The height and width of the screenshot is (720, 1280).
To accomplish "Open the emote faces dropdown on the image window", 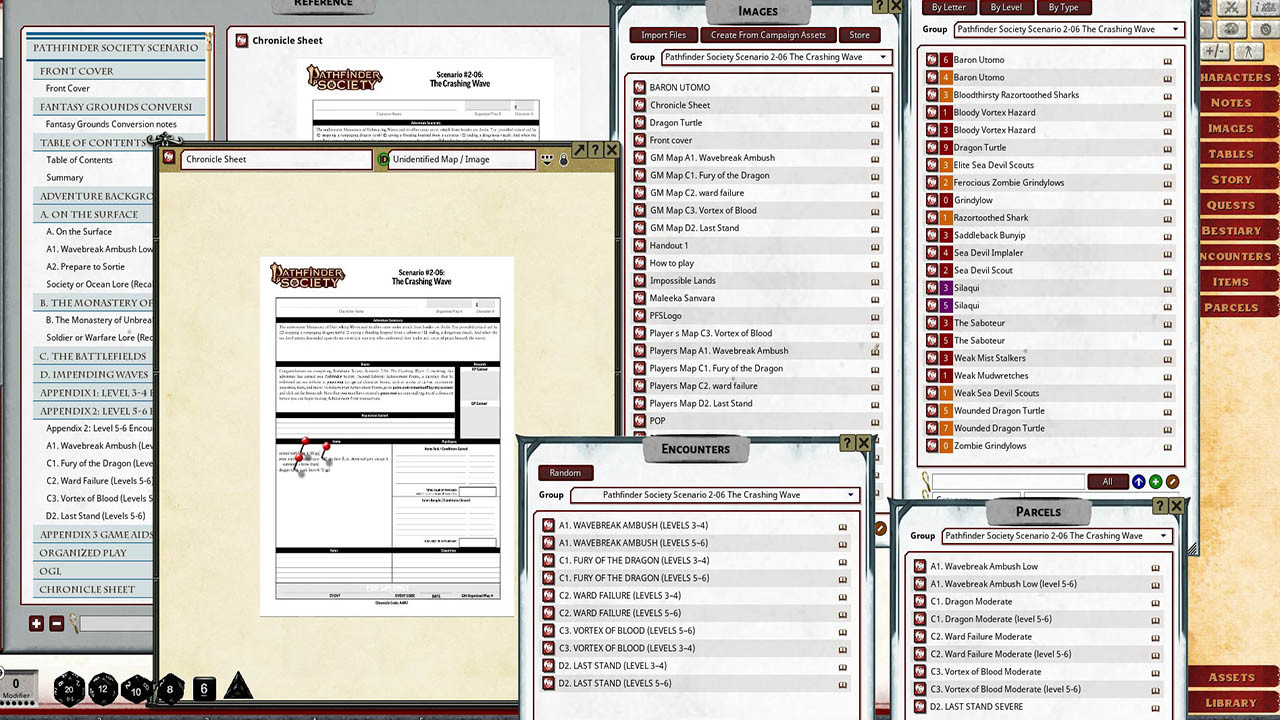I will coord(547,160).
